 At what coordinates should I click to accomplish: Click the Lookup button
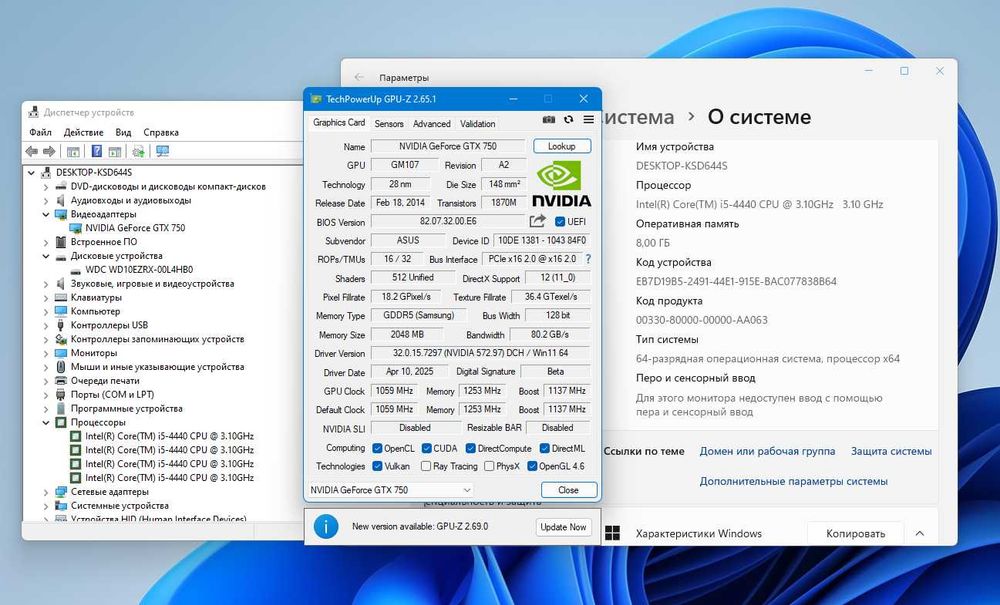pos(562,146)
